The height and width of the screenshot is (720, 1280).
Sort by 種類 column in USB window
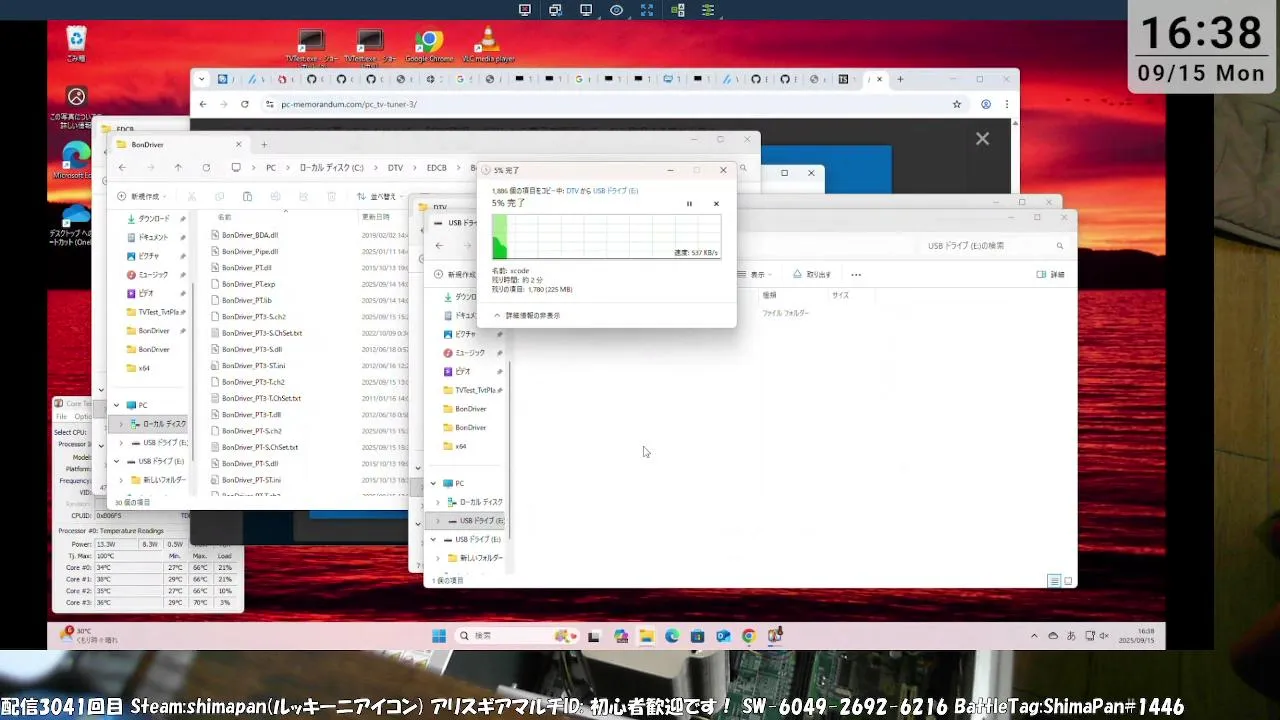[770, 295]
